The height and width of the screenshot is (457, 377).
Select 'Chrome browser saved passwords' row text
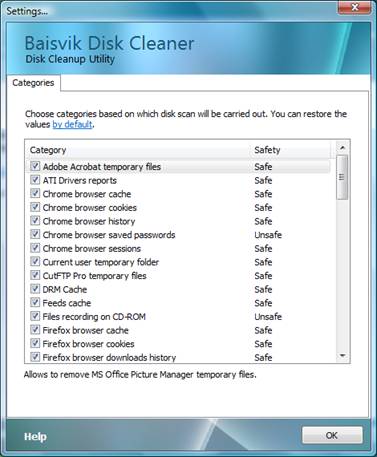click(x=109, y=235)
